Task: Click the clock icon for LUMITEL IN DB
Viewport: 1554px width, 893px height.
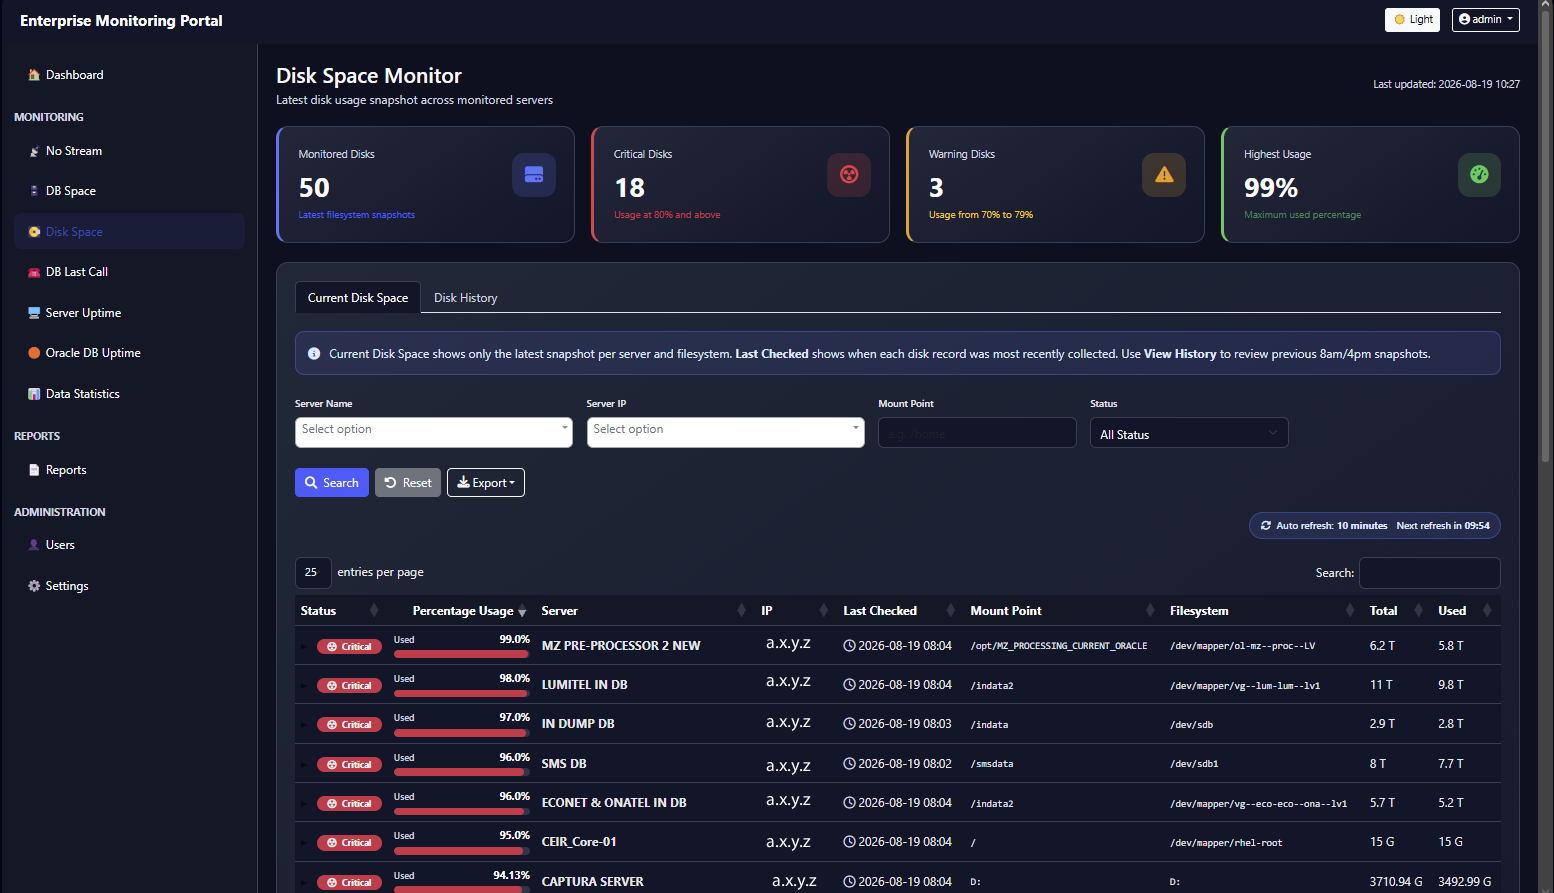Action: click(849, 685)
